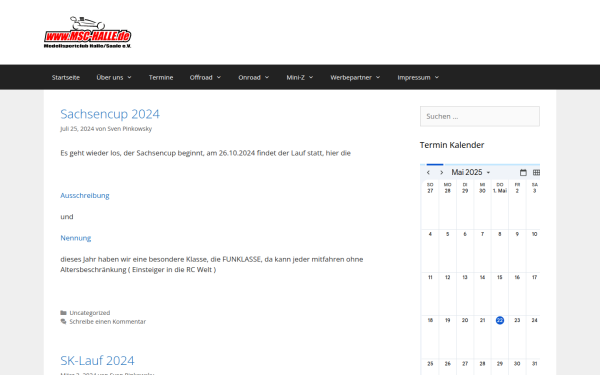
Task: Open the Uncategorized category link
Action: coord(90,313)
